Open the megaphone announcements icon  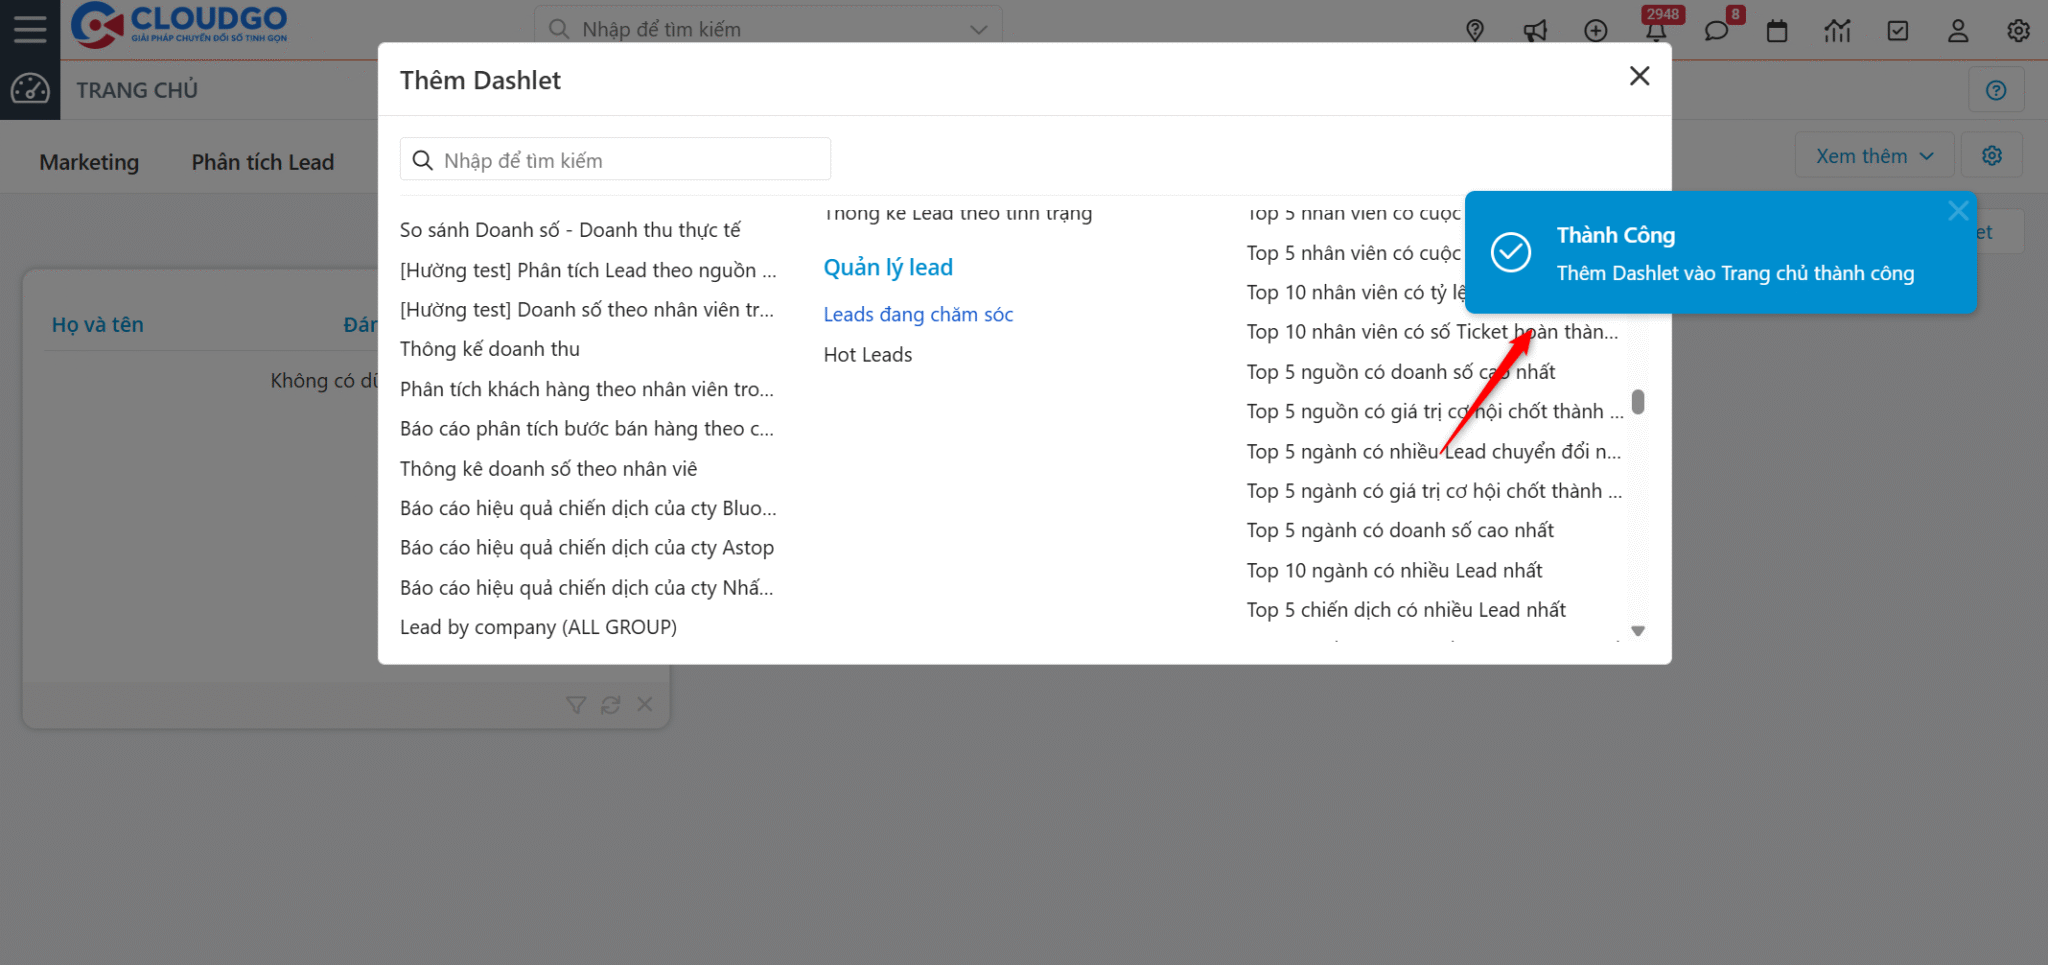(1535, 31)
